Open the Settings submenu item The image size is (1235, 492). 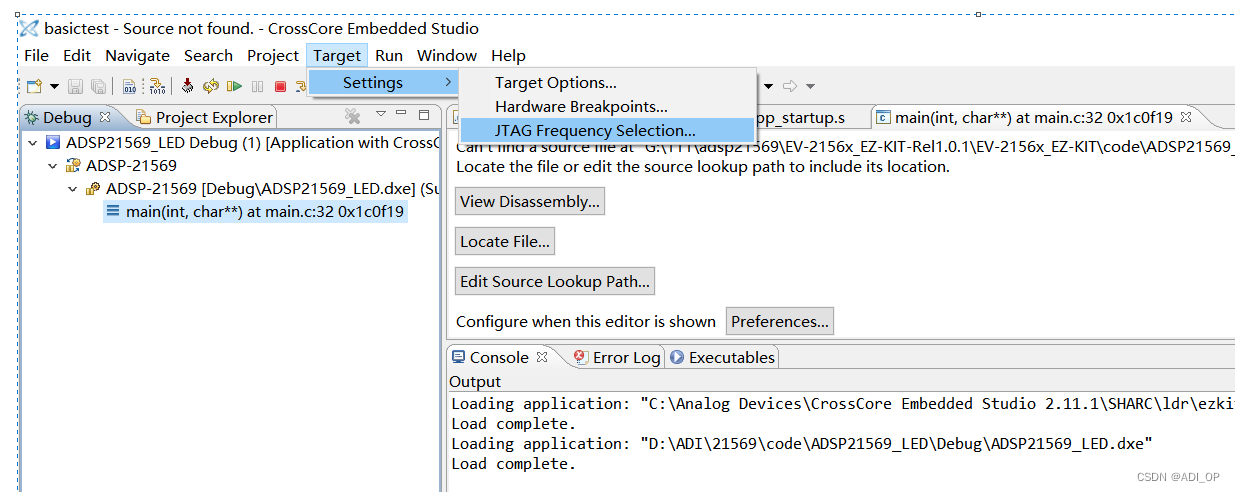pos(383,82)
